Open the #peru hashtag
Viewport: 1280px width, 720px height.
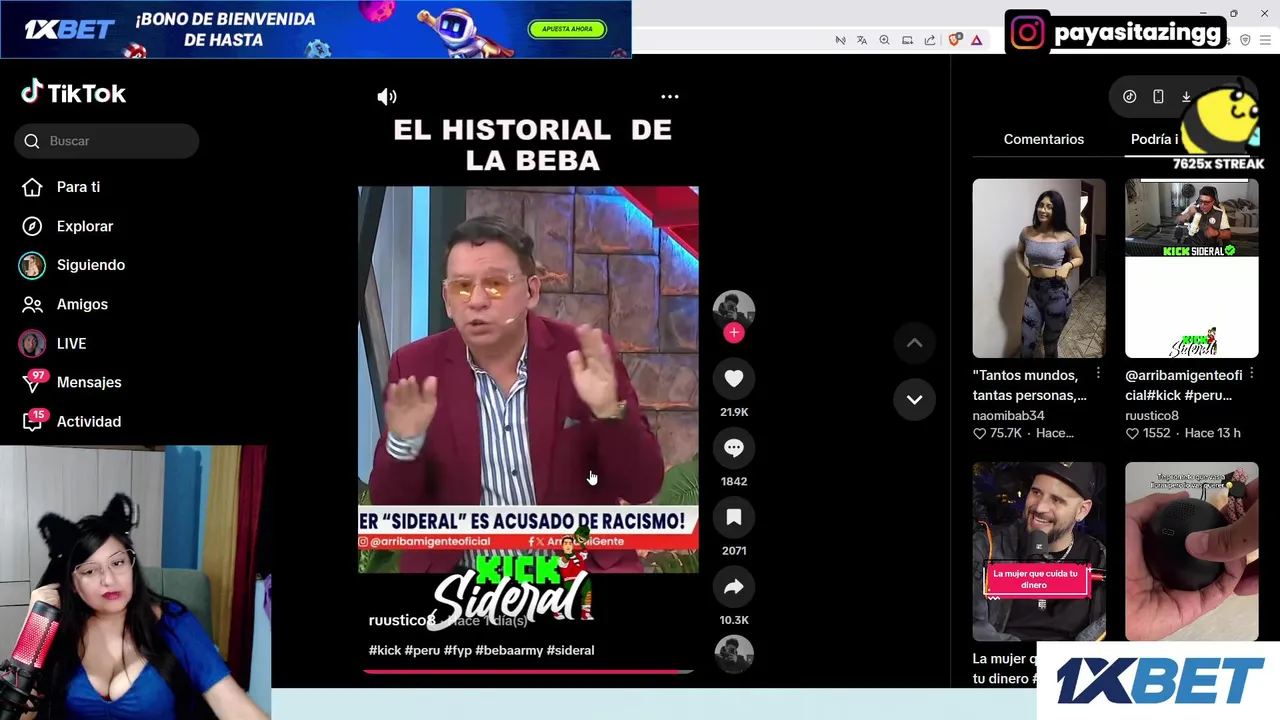[422, 650]
